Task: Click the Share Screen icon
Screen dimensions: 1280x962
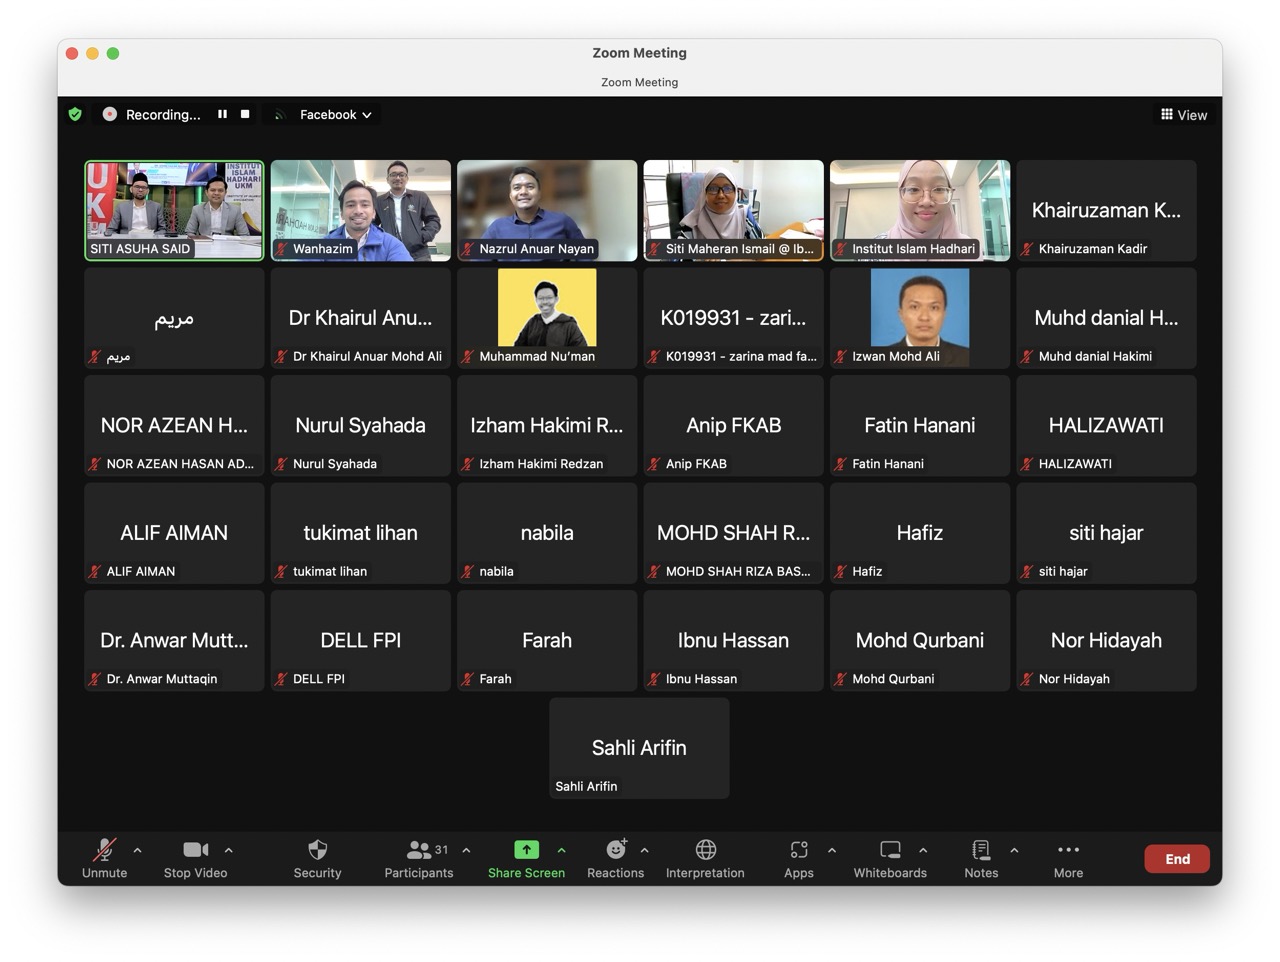Action: [x=526, y=850]
